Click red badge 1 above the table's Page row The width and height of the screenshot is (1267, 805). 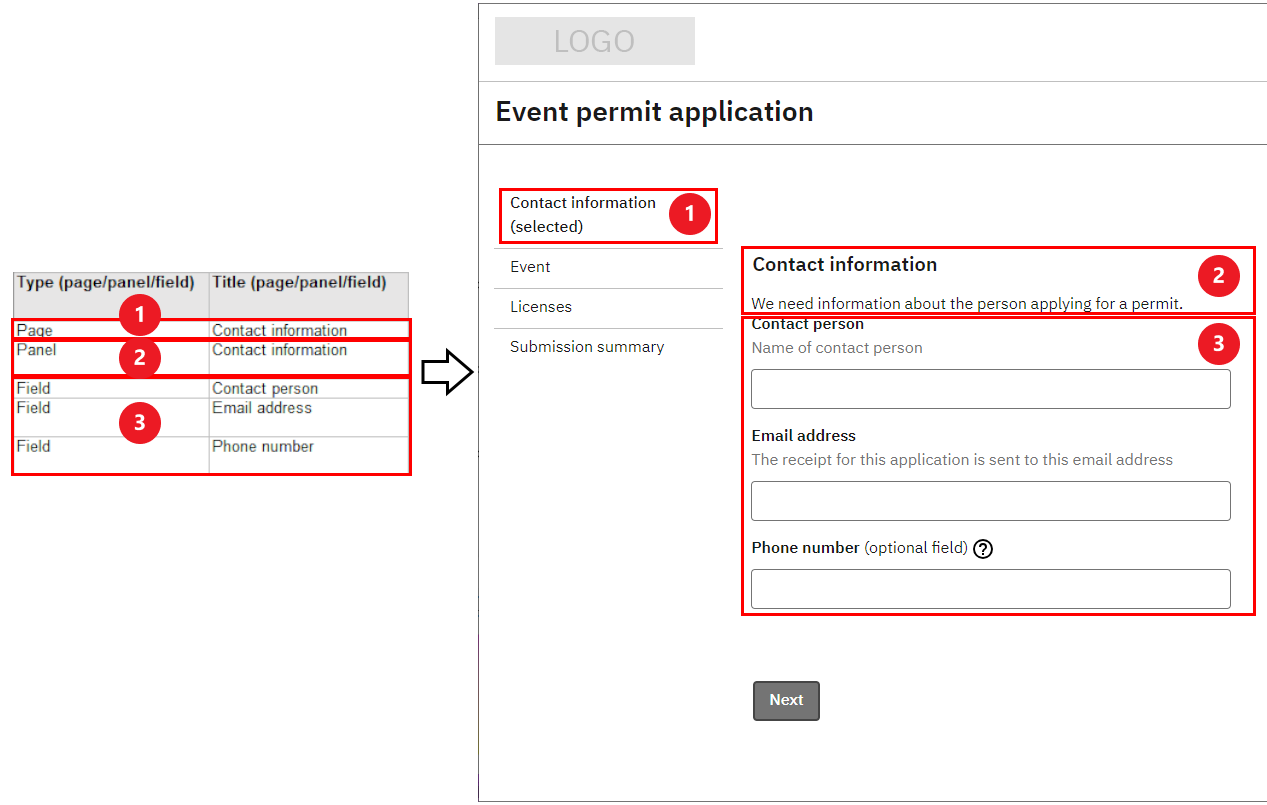click(x=140, y=316)
